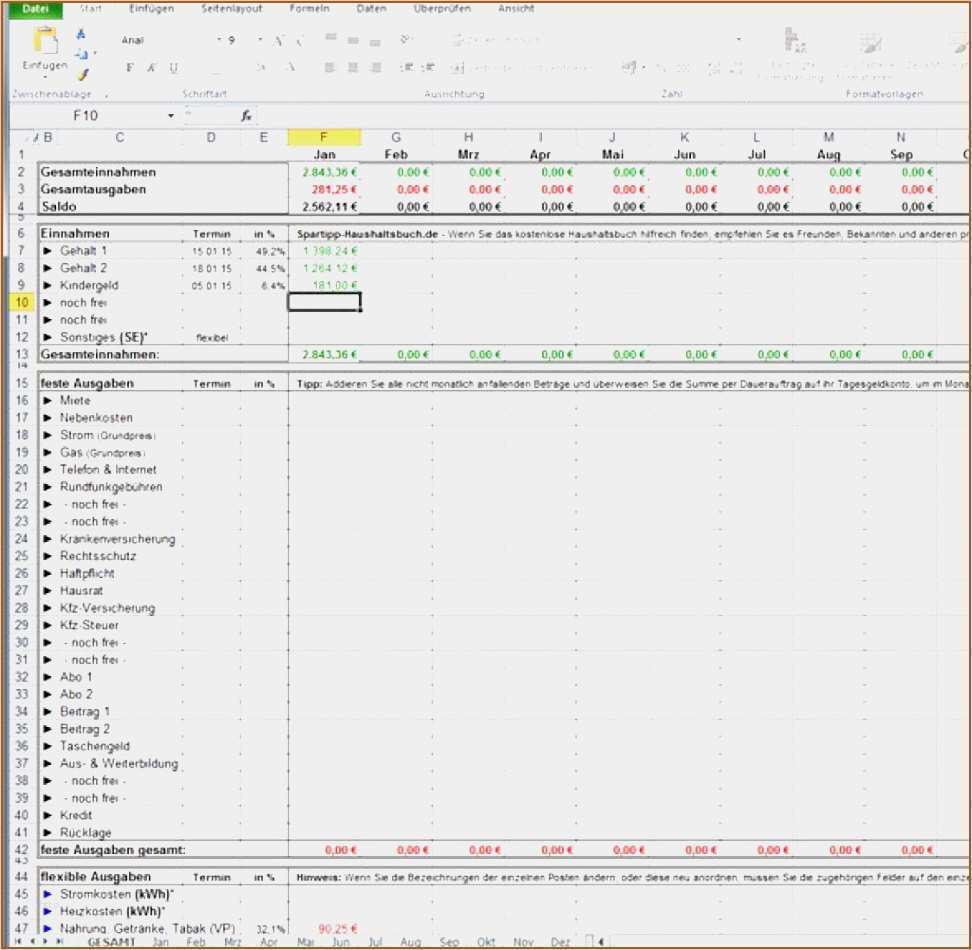The image size is (972, 950).
Task: Click the copy icon in Zwischenablage
Action: click(82, 54)
